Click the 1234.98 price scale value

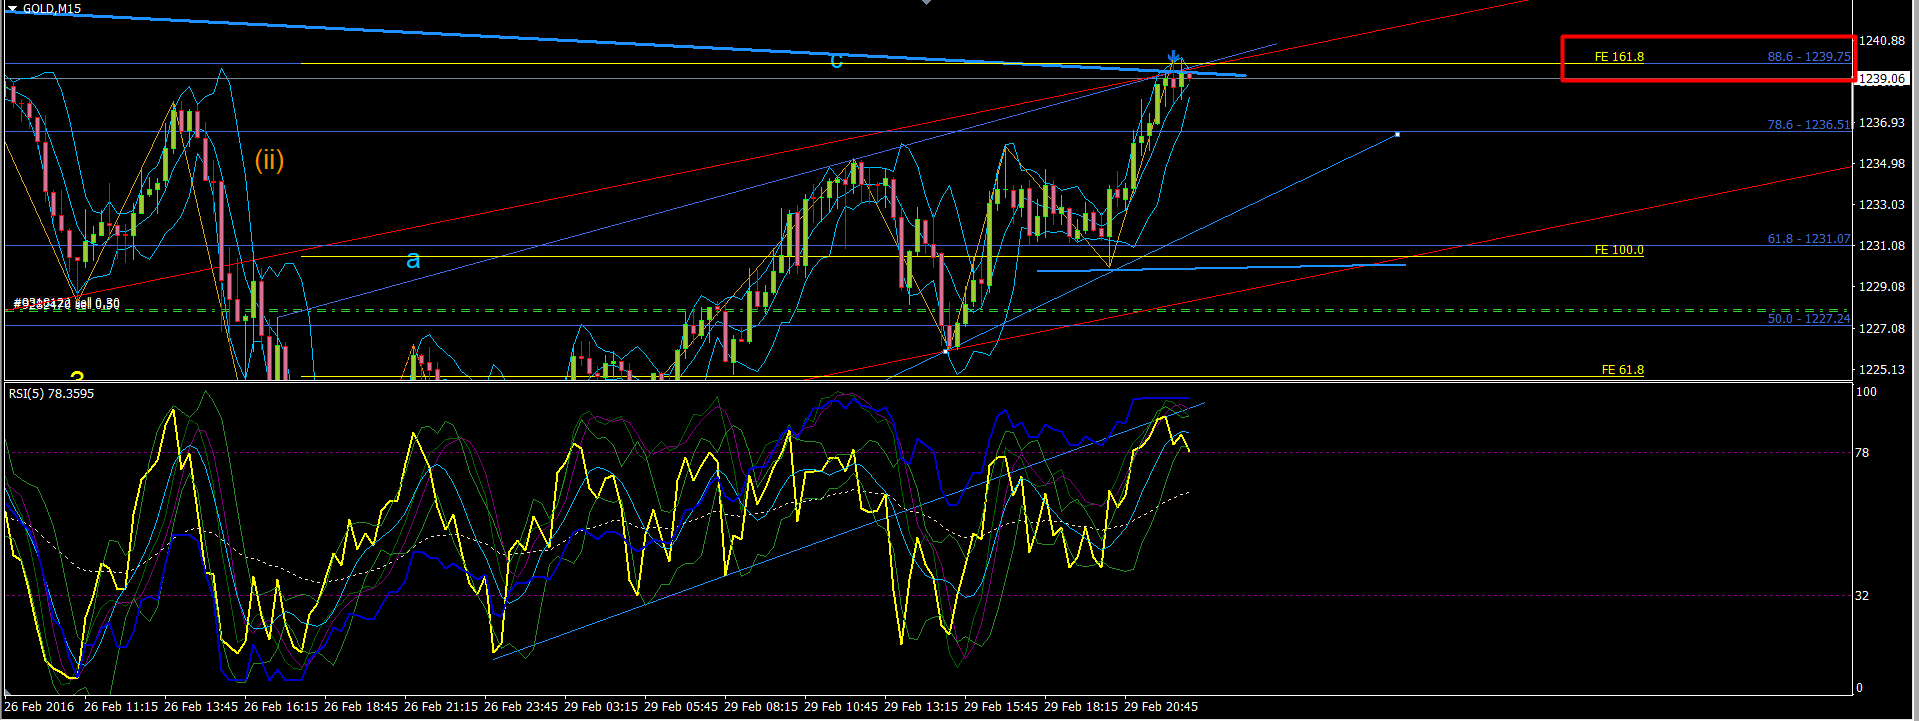[1882, 164]
